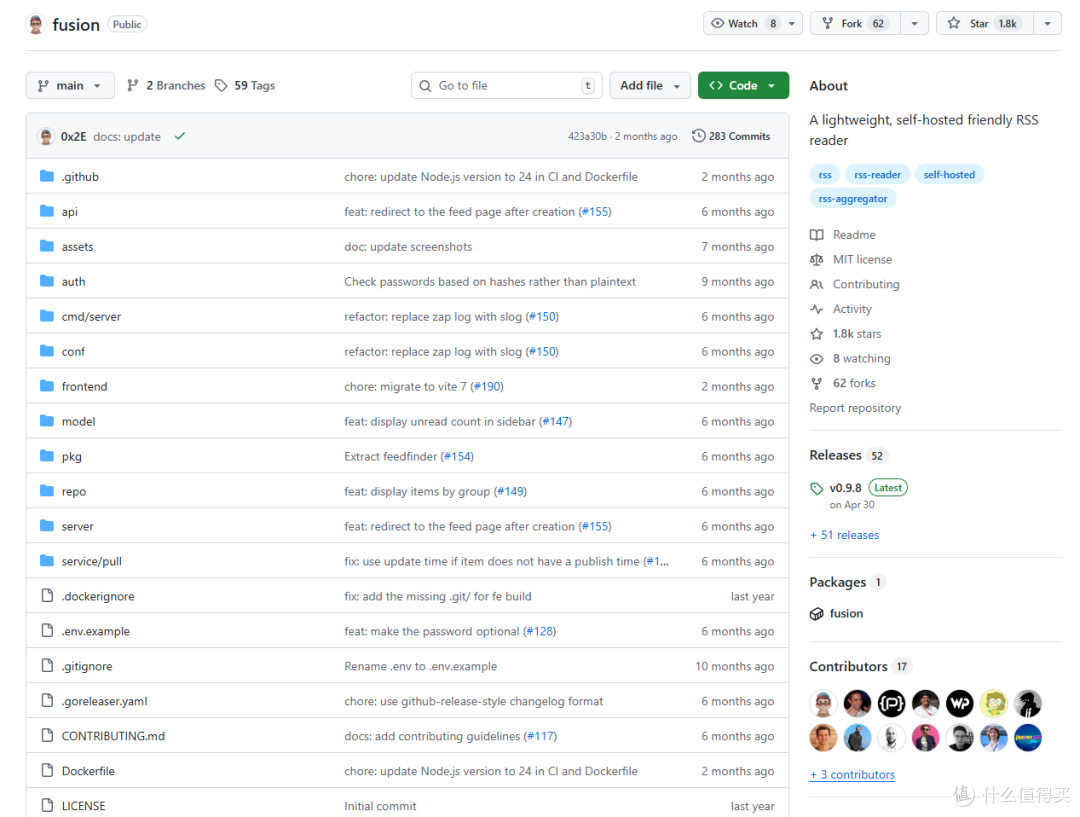
Task: Open the main branch selector dropdown
Action: [70, 85]
